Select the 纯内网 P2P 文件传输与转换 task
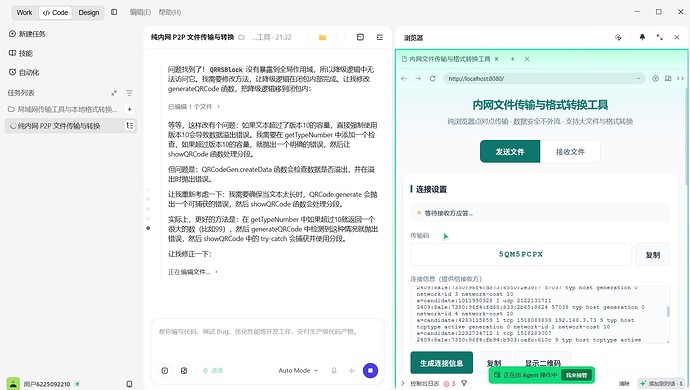The width and height of the screenshot is (690, 390). [x=59, y=126]
